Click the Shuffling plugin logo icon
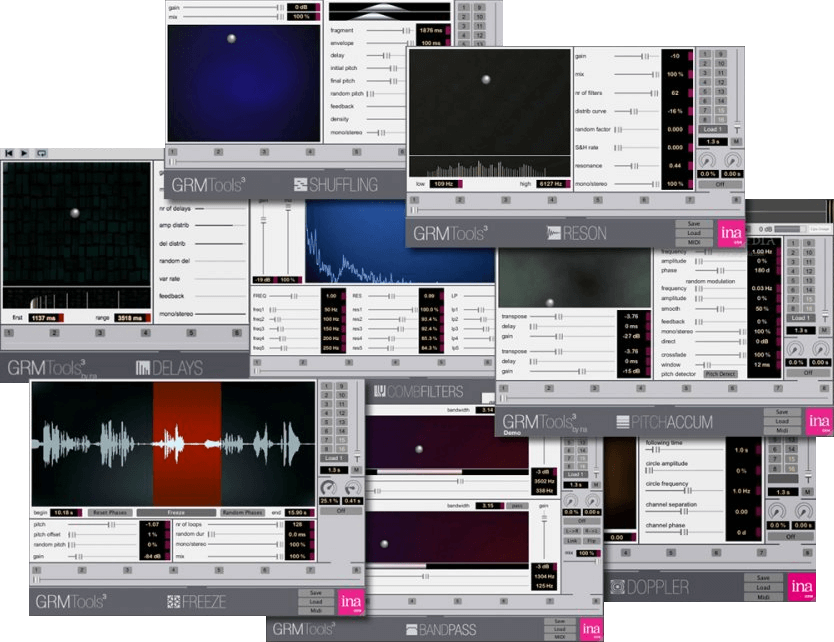This screenshot has height=642, width=834. 300,185
